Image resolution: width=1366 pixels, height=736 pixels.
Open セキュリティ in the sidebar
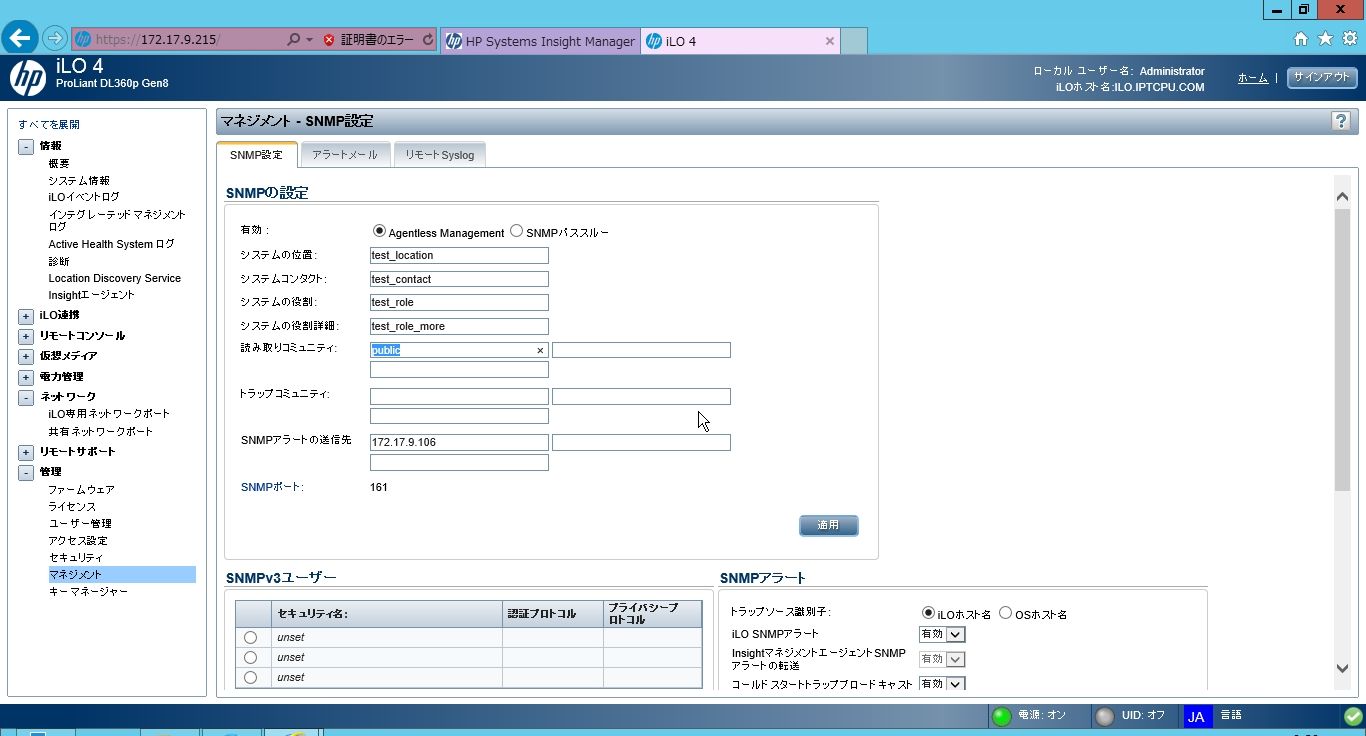[x=76, y=557]
